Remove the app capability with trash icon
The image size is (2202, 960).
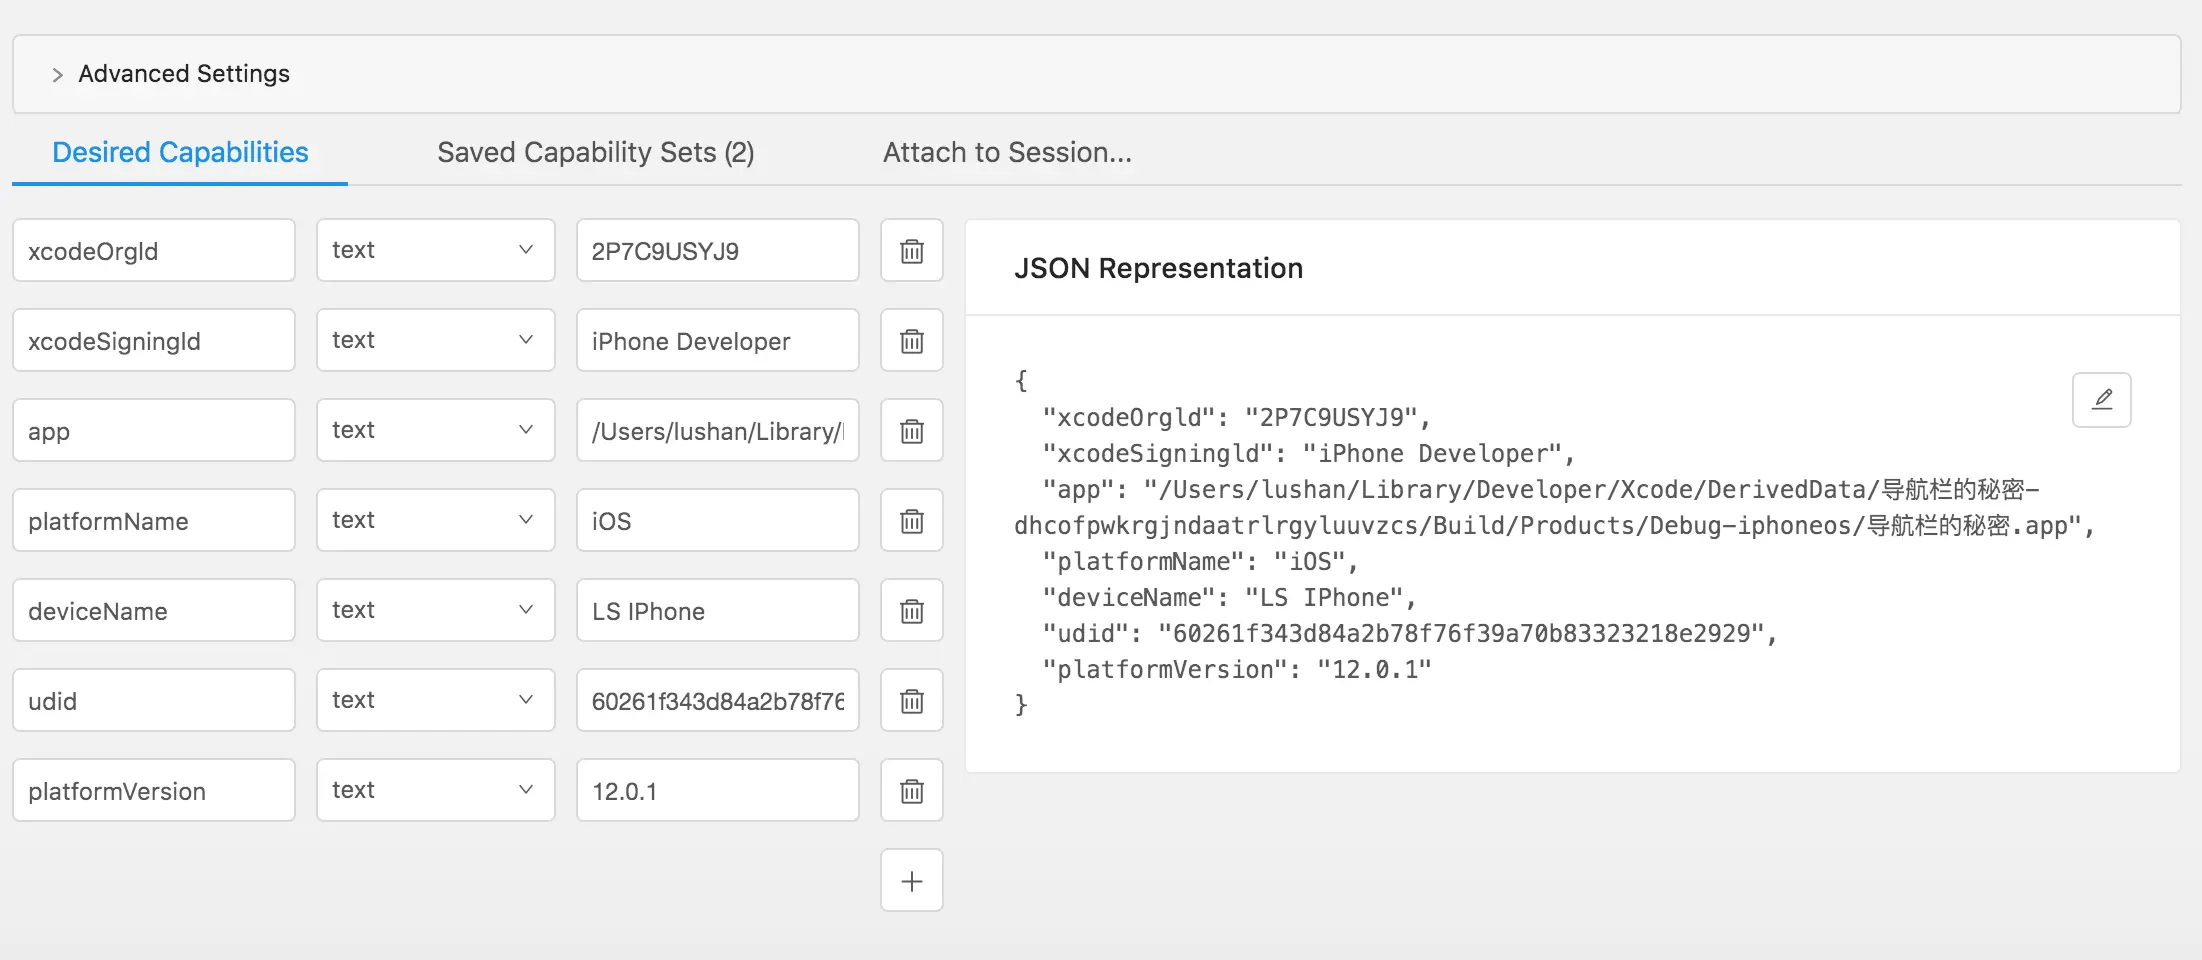[911, 431]
